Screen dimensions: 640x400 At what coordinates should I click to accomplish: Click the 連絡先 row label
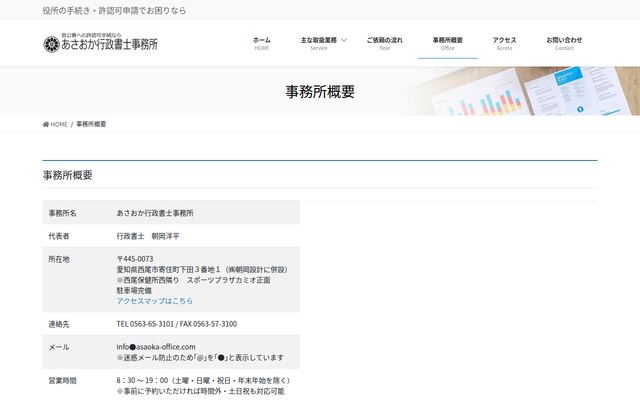pyautogui.click(x=59, y=324)
